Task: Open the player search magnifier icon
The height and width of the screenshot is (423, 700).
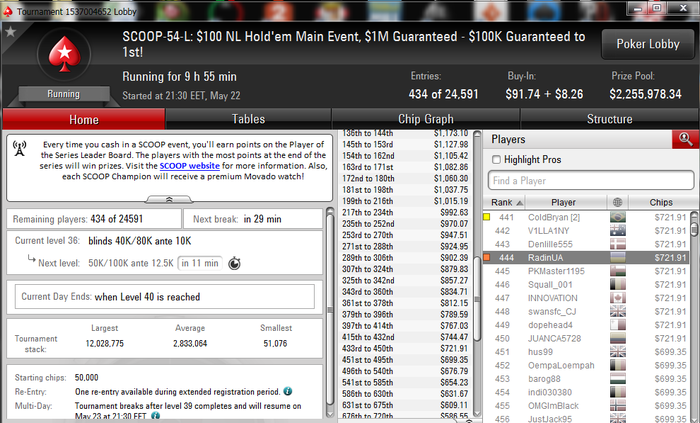Action: click(x=686, y=139)
